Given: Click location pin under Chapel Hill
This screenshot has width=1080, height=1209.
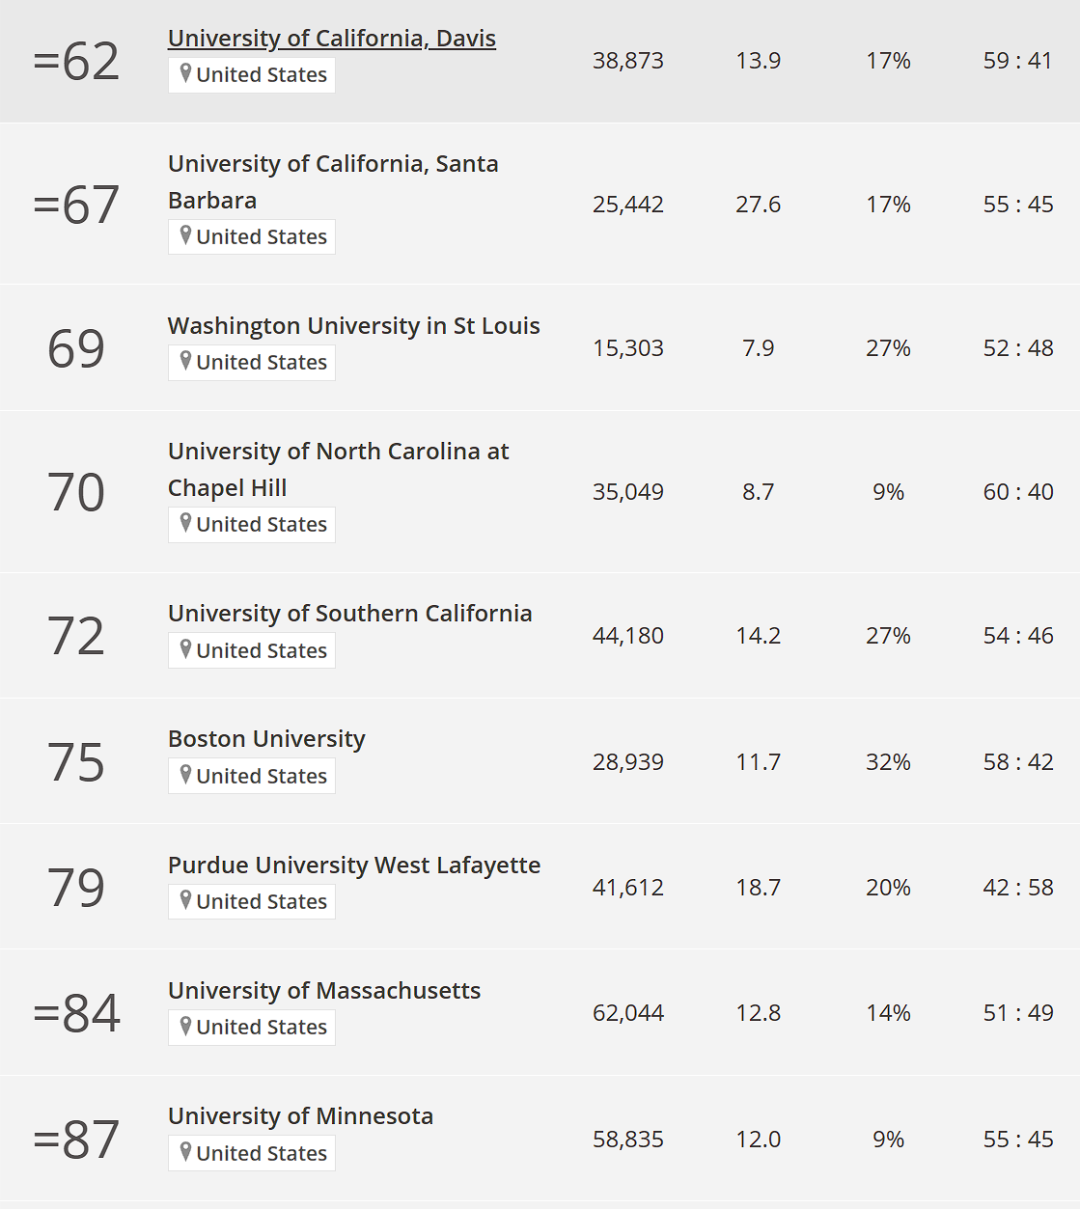Looking at the screenshot, I should point(185,522).
